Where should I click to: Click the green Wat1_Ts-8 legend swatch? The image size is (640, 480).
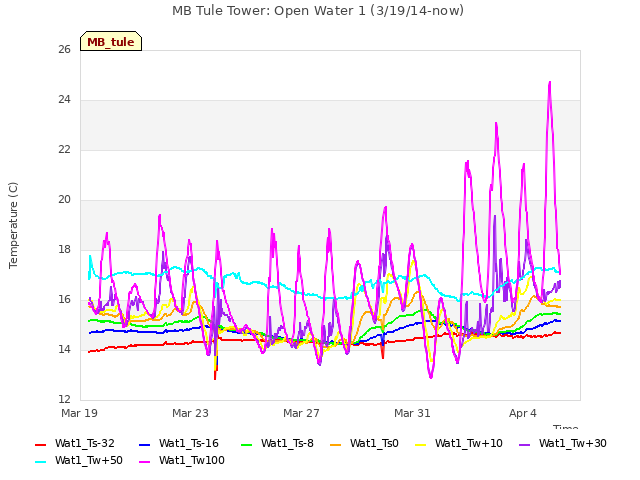[247, 444]
